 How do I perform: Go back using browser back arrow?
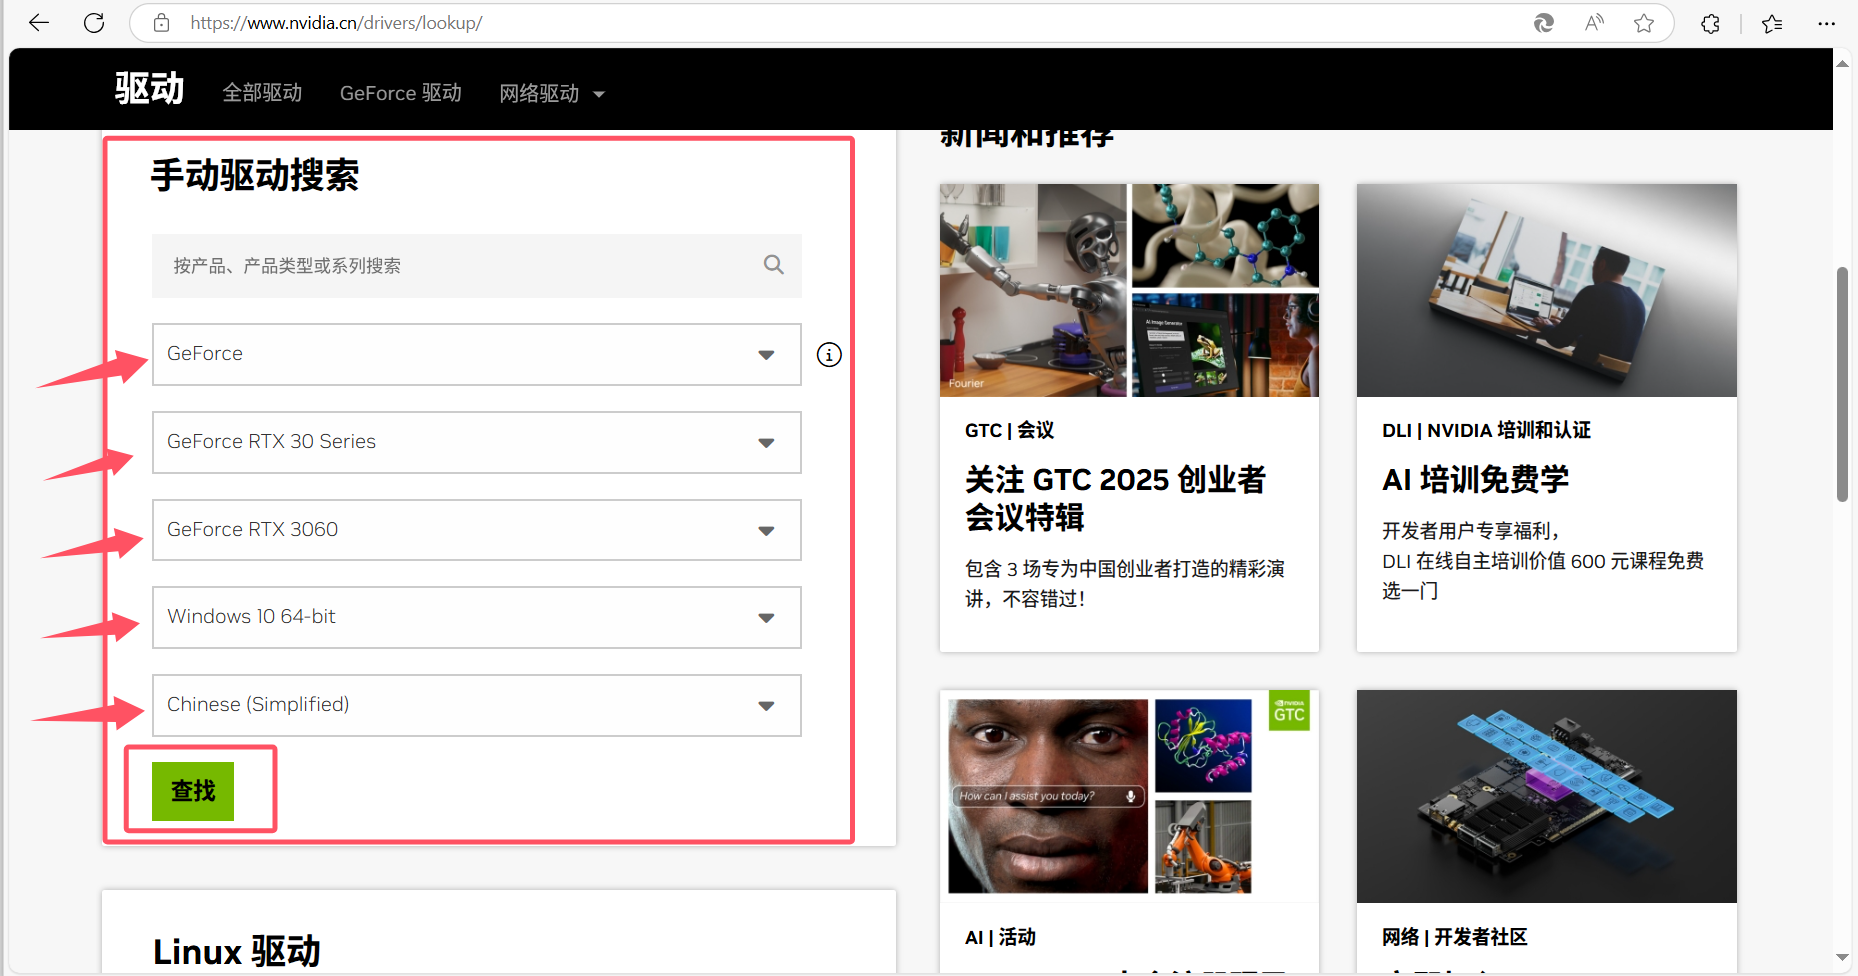[39, 22]
